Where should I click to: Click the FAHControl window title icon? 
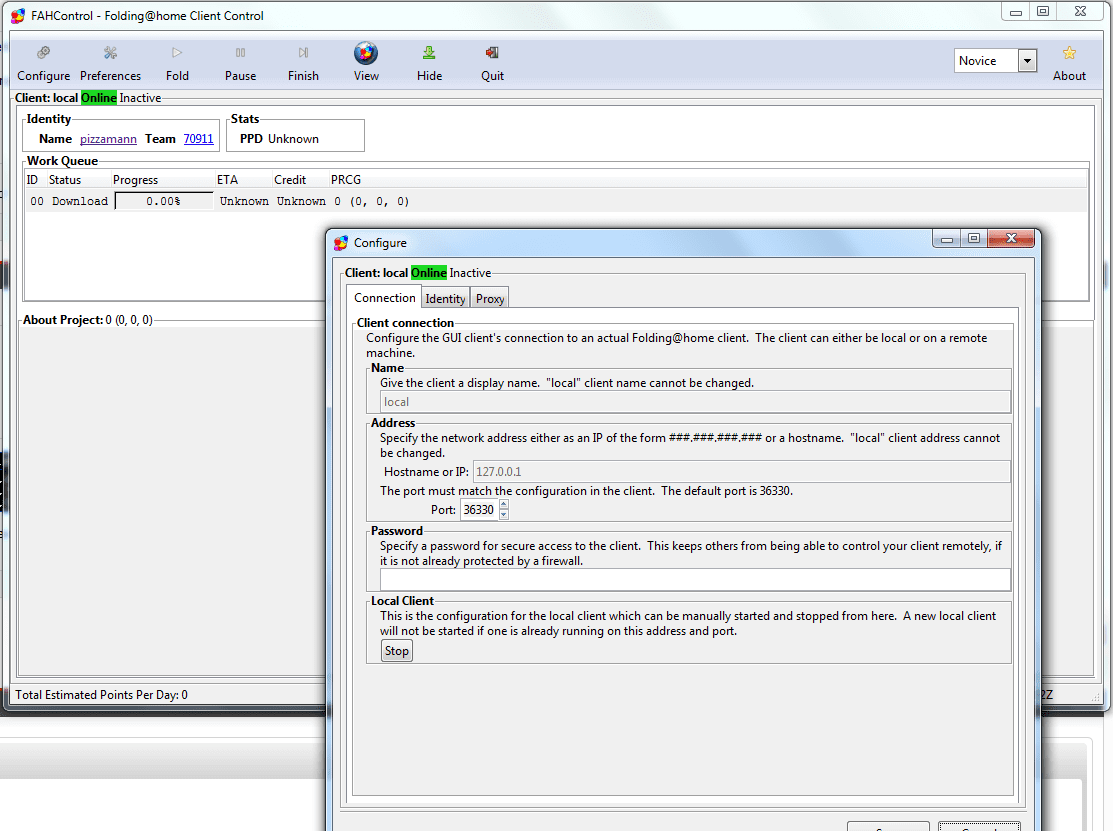(18, 16)
